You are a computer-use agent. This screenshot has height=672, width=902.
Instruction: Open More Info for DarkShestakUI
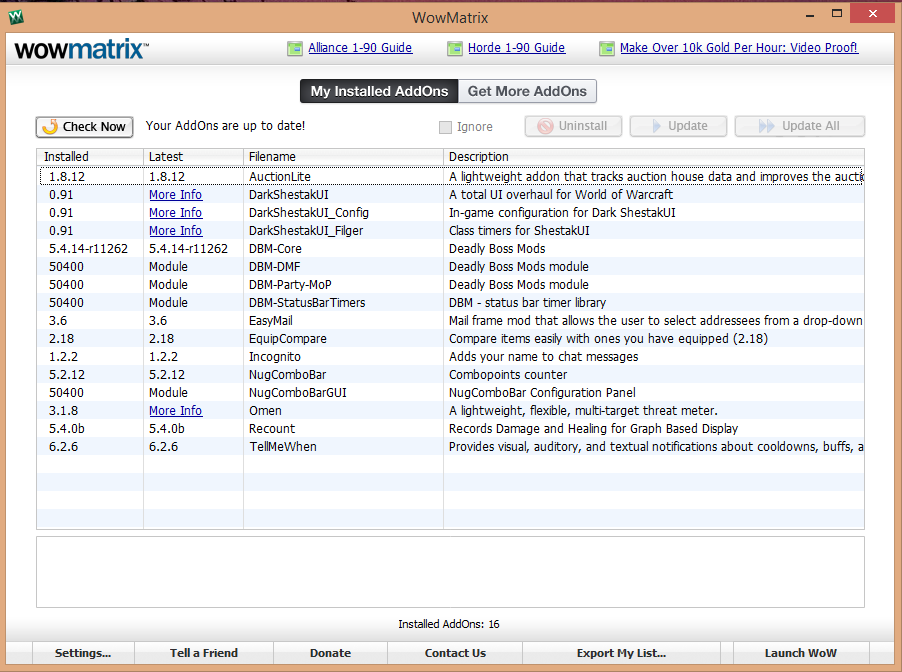click(175, 195)
